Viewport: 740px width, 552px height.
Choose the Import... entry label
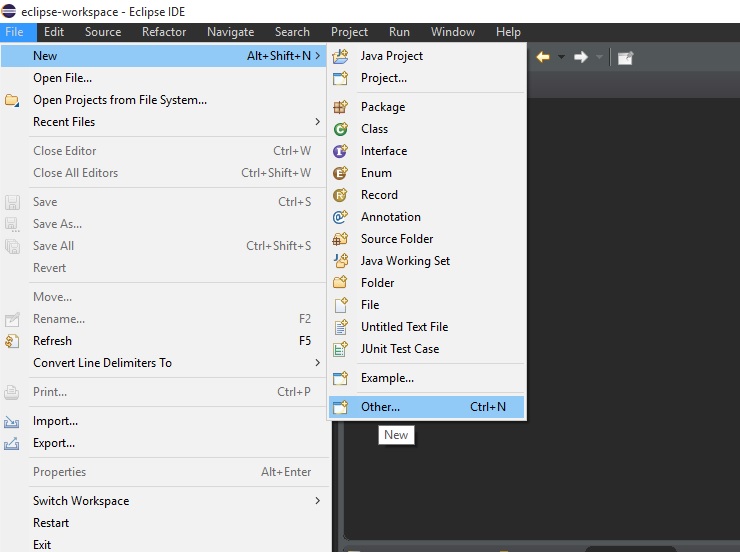55,421
